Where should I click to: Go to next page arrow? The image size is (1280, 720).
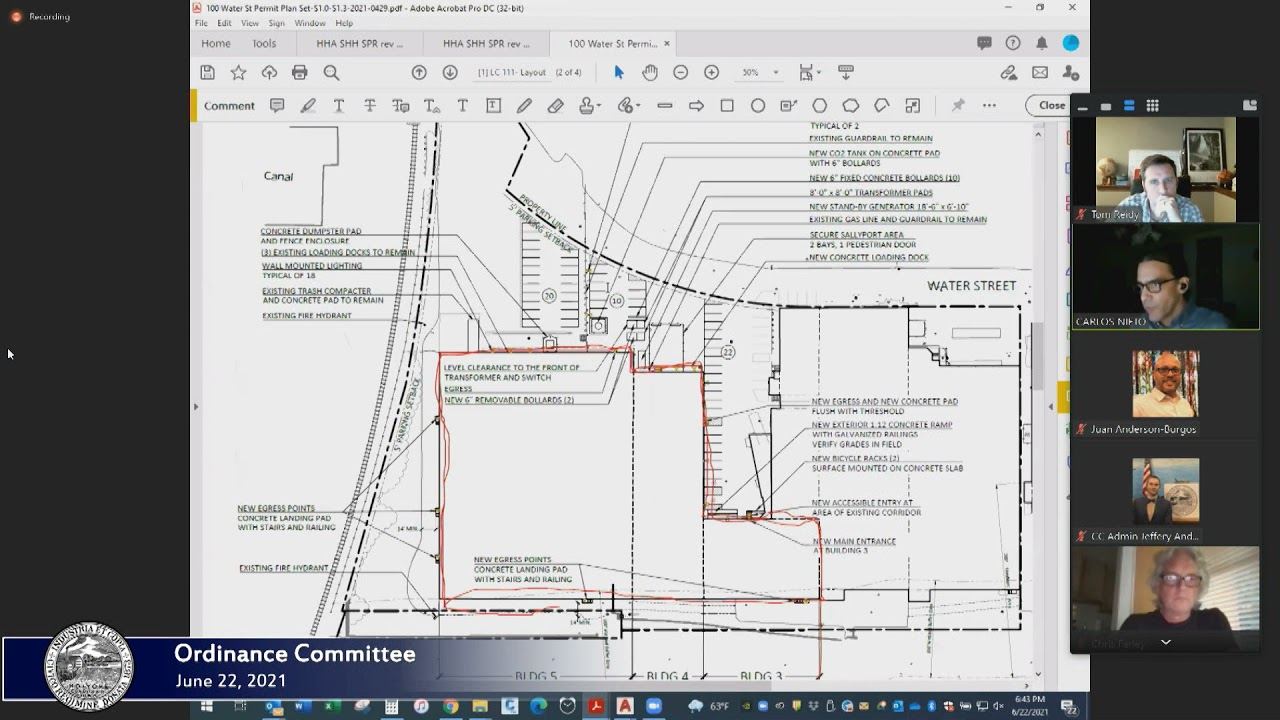coord(450,72)
